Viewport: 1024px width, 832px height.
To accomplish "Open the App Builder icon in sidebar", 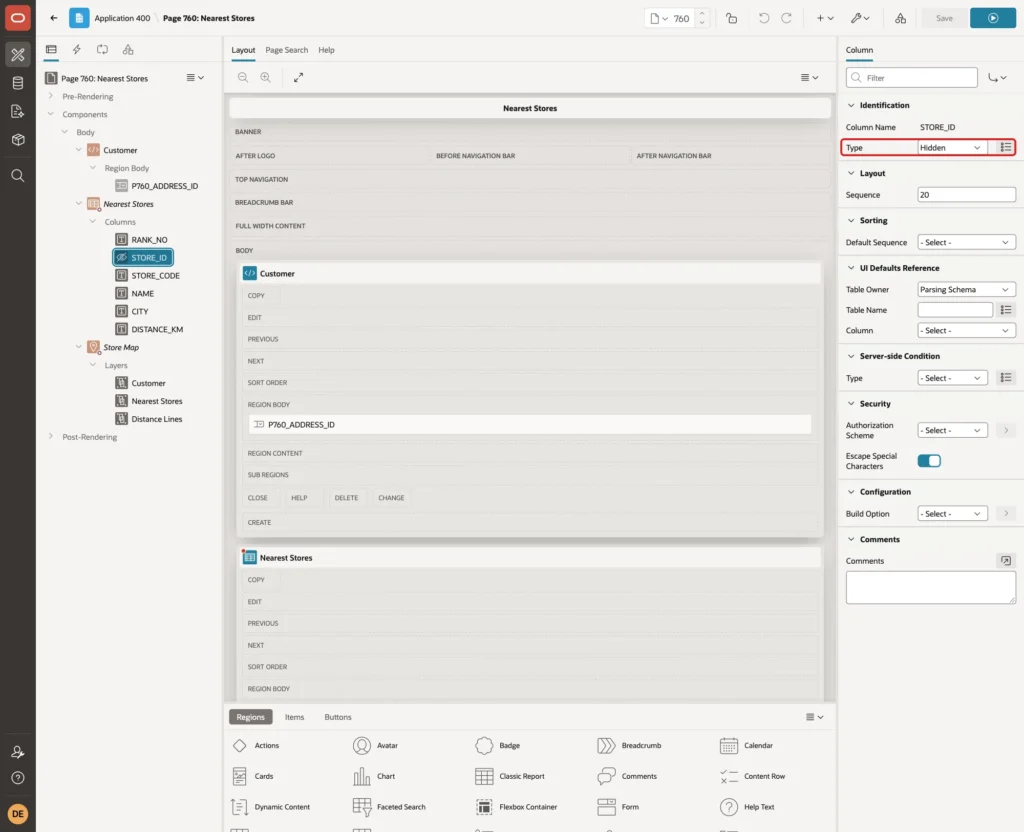I will [18, 54].
